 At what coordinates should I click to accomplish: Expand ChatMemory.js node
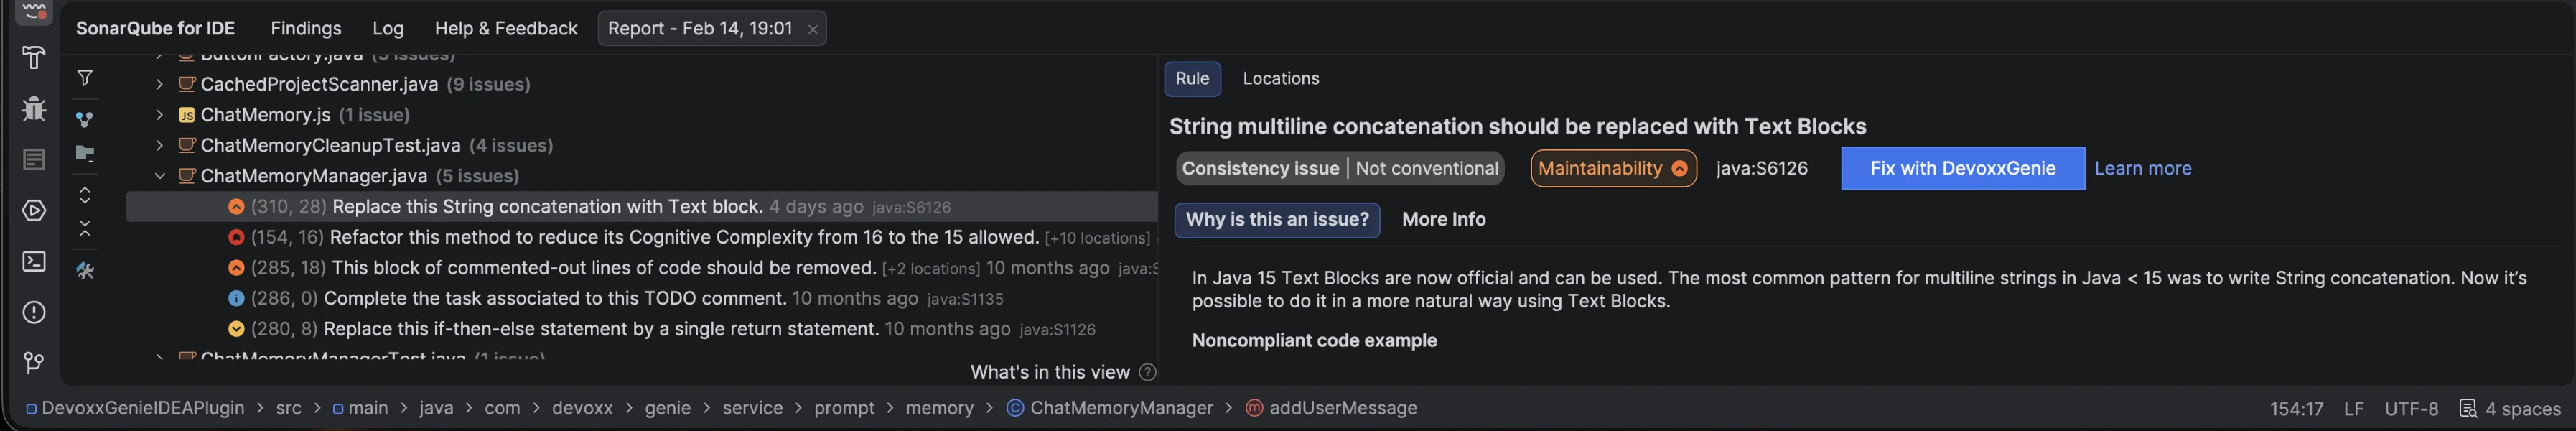tap(159, 115)
